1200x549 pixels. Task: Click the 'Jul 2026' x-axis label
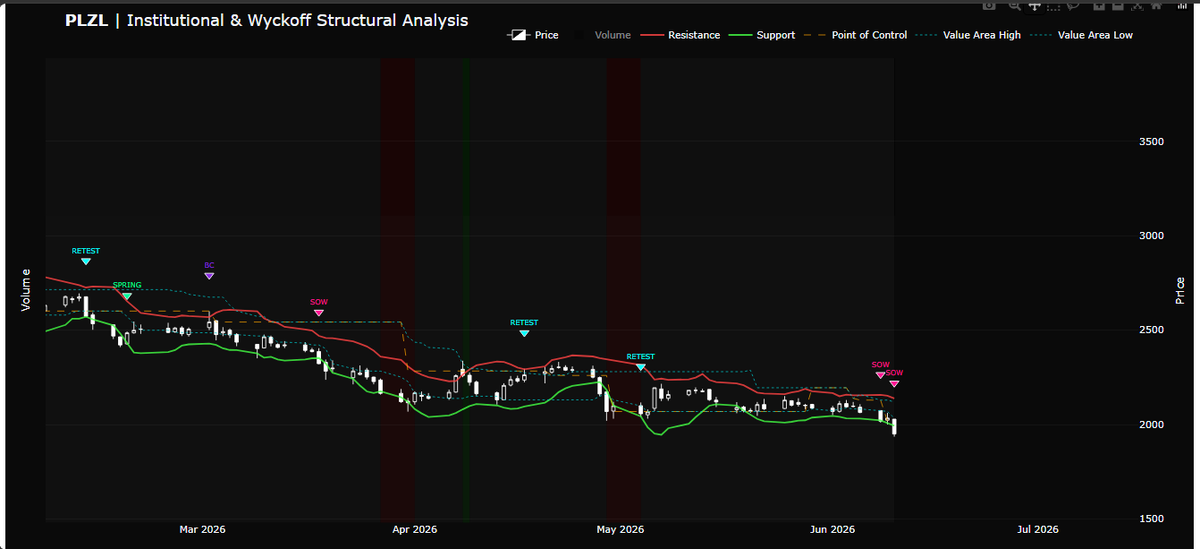(1037, 529)
